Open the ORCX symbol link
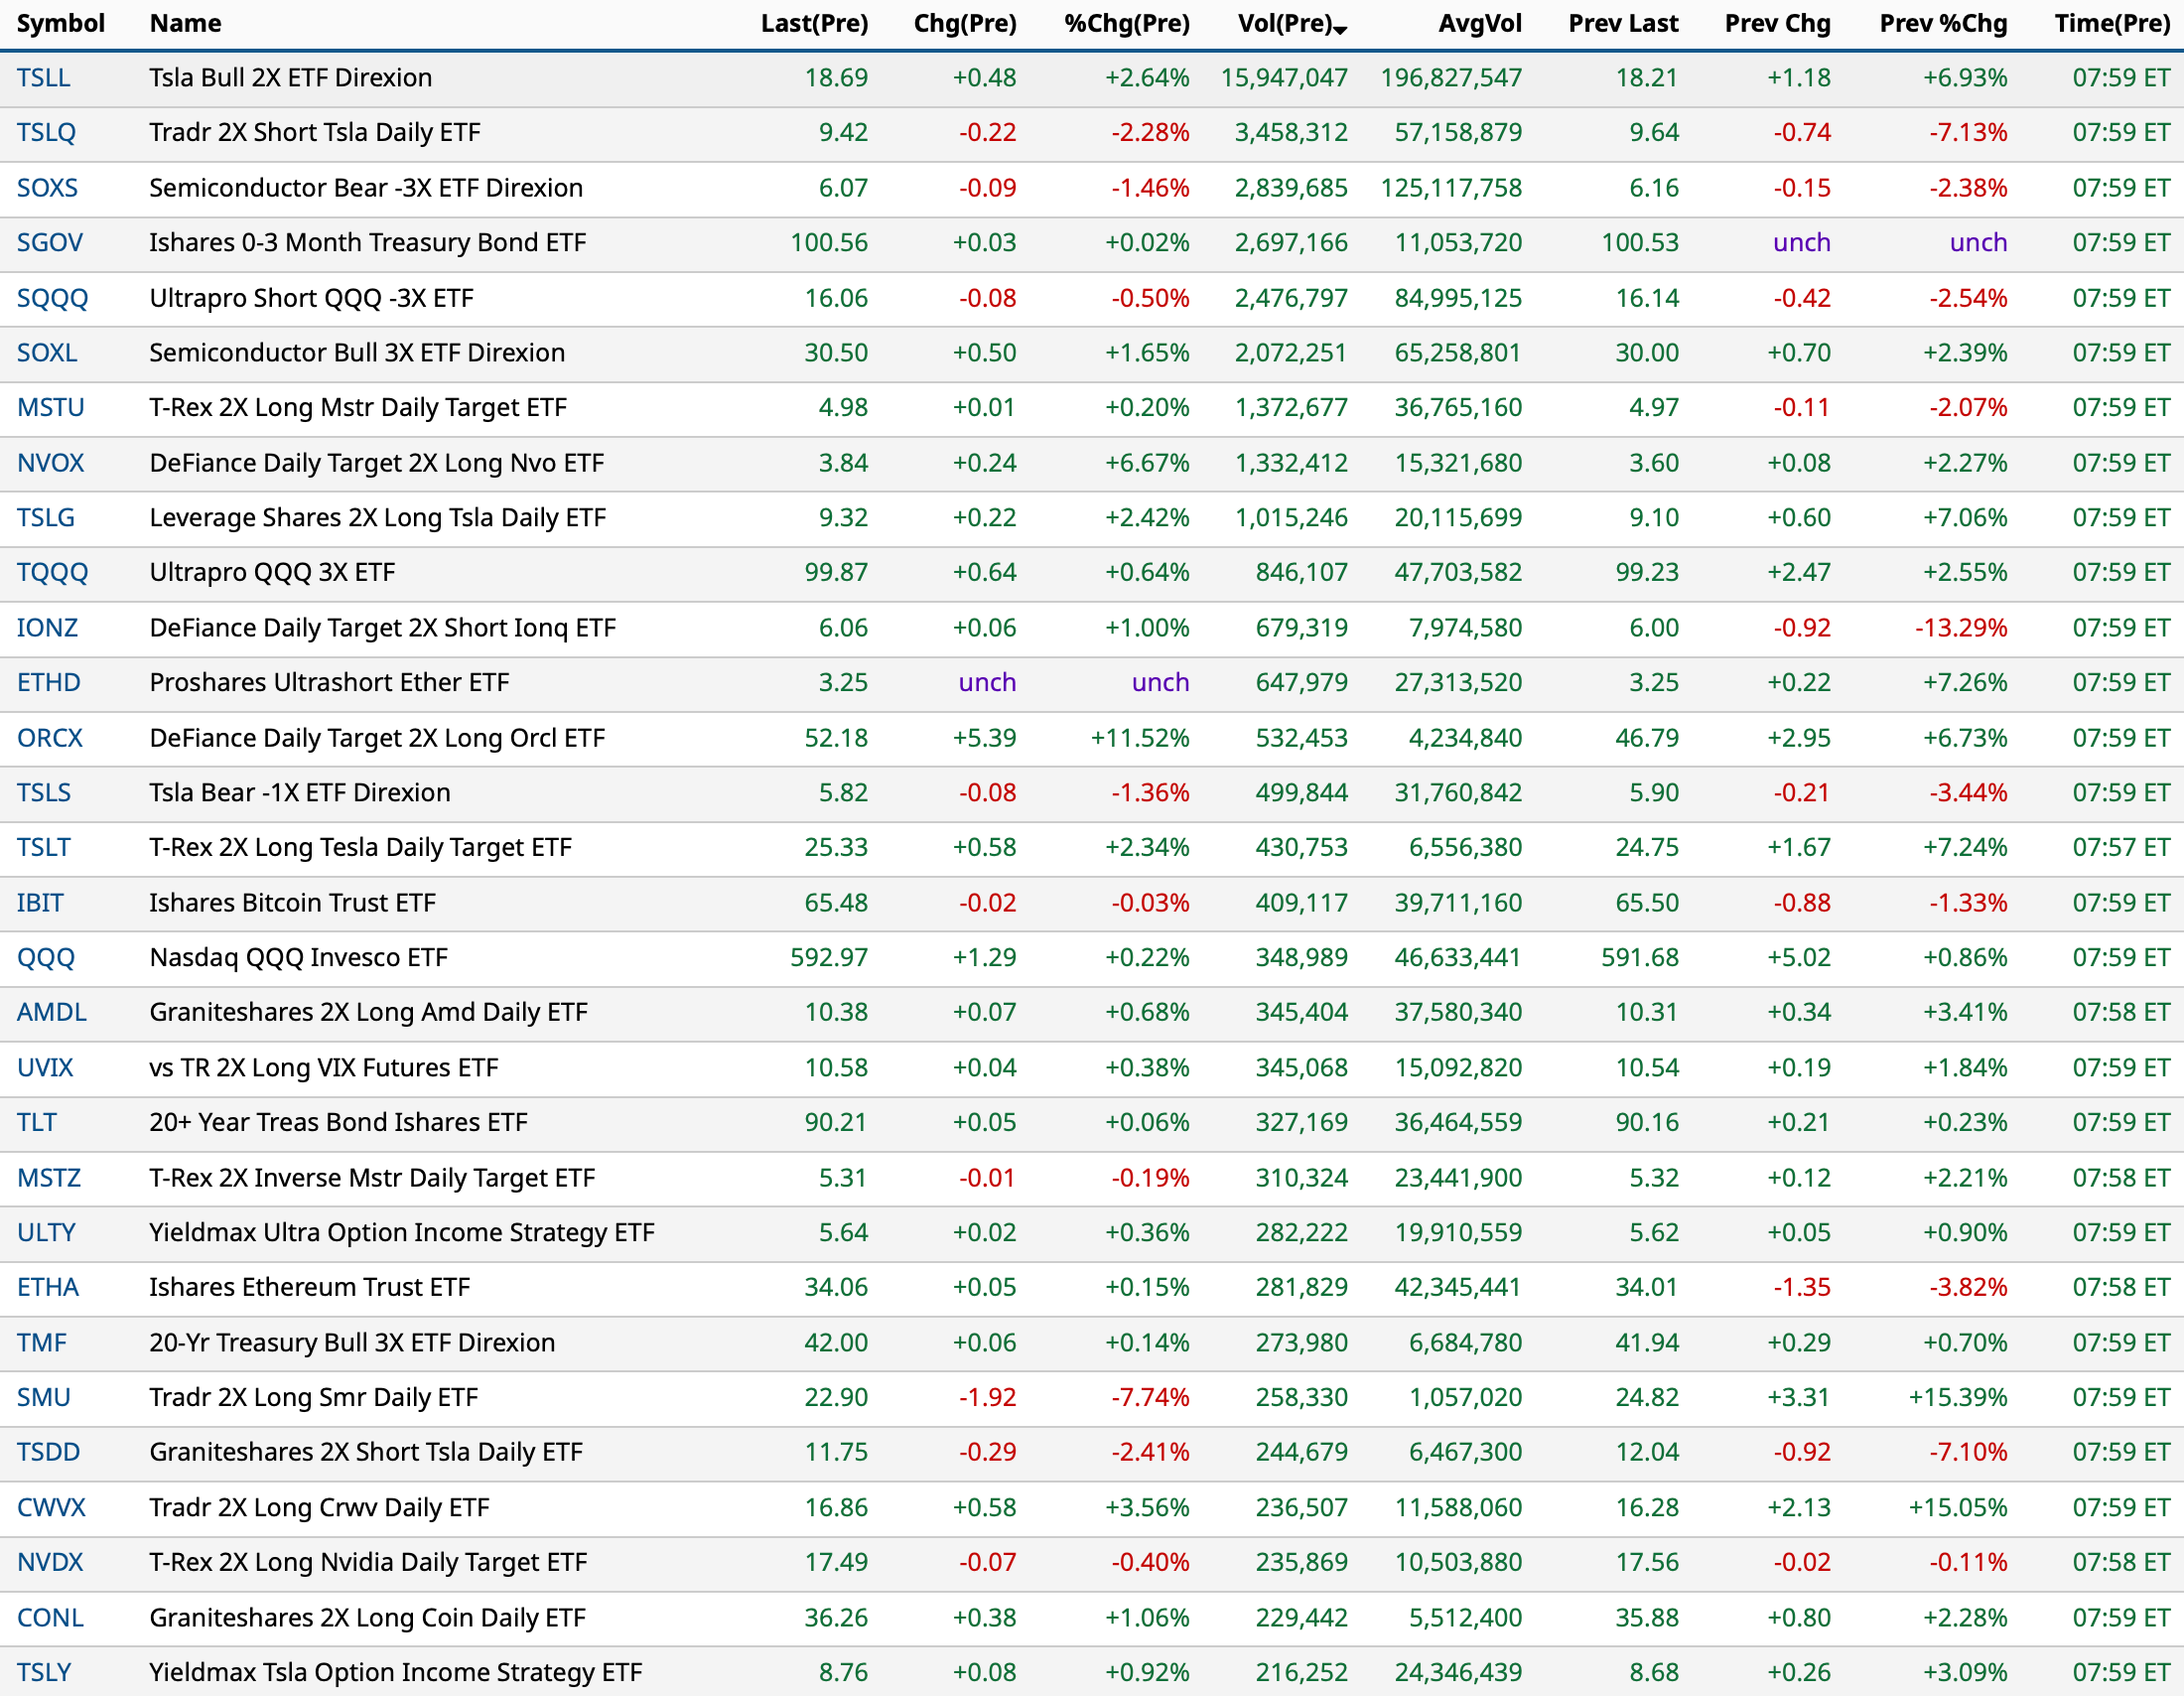The height and width of the screenshot is (1696, 2184). (49, 738)
